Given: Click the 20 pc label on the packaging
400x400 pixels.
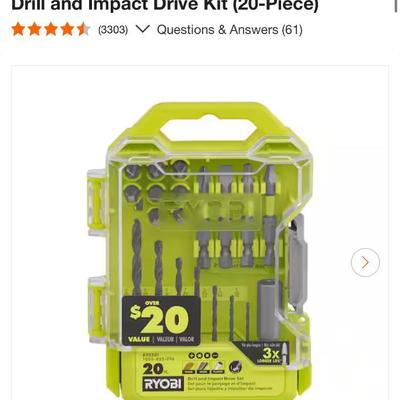Looking at the screenshot, I should 154,369.
